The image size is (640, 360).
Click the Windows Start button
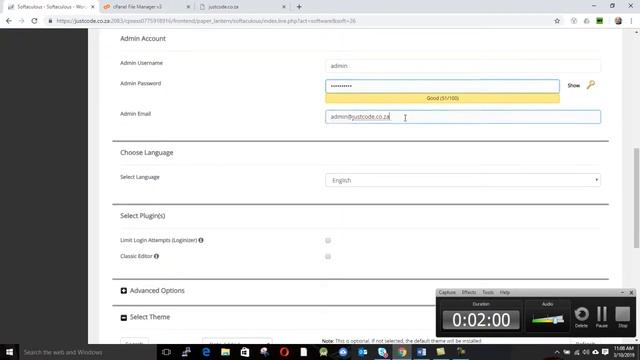(9, 352)
